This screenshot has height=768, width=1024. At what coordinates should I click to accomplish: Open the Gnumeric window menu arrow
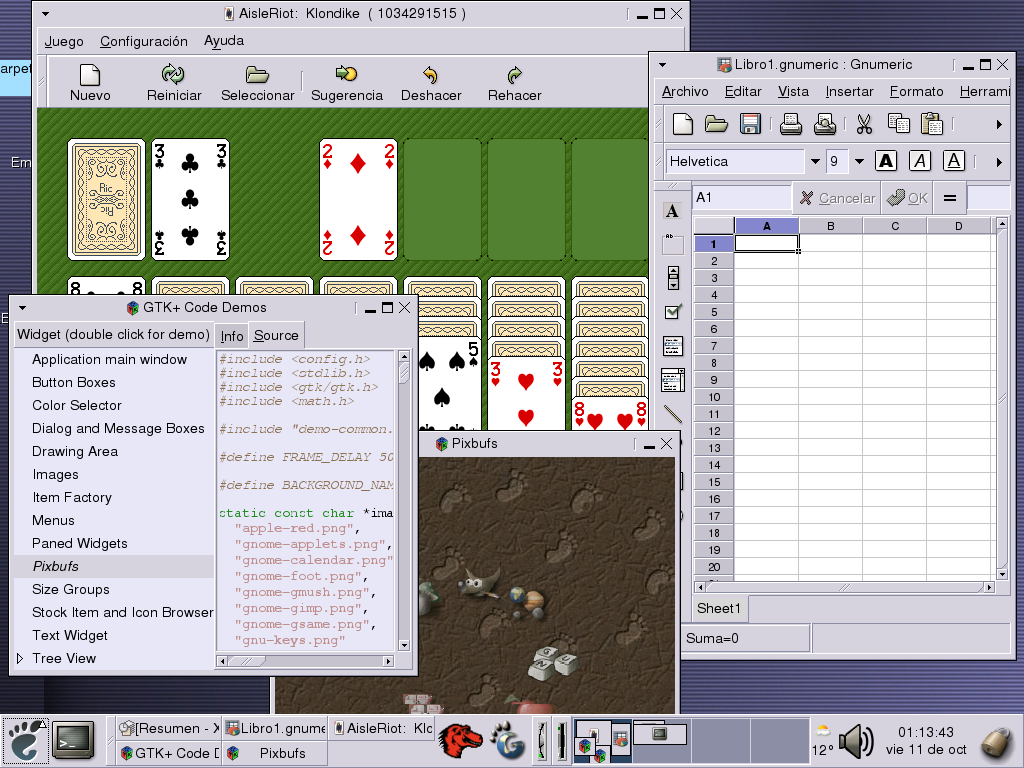point(662,65)
